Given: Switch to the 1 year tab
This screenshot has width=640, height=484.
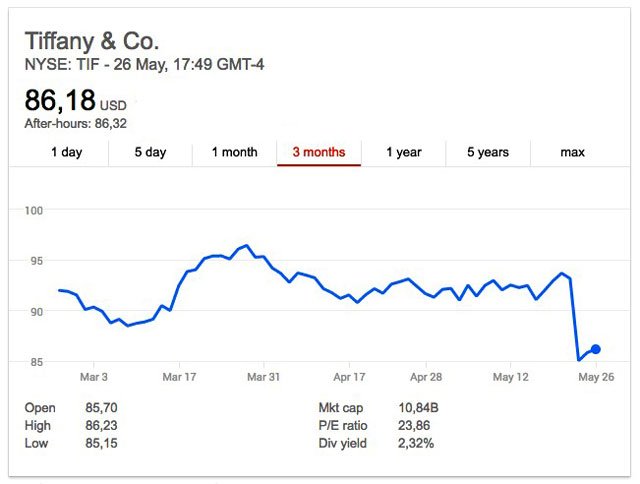Looking at the screenshot, I should (x=404, y=152).
